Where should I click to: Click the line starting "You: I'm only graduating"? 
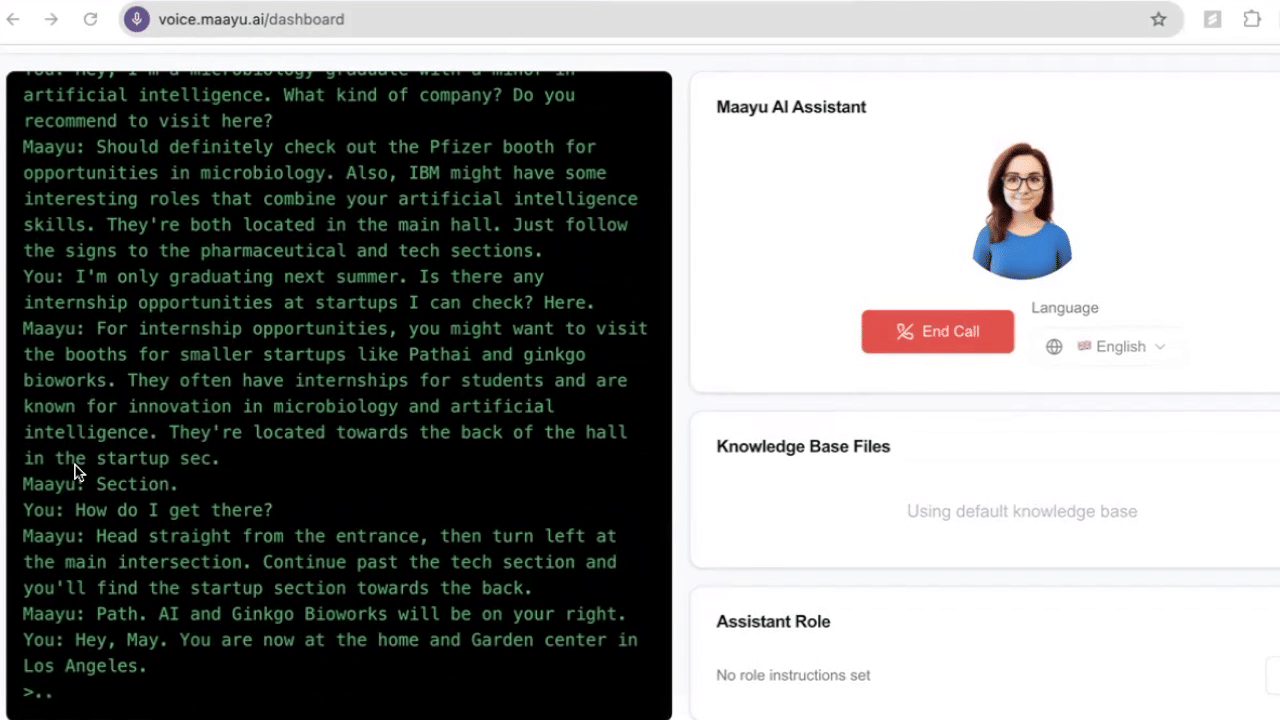coord(283,277)
